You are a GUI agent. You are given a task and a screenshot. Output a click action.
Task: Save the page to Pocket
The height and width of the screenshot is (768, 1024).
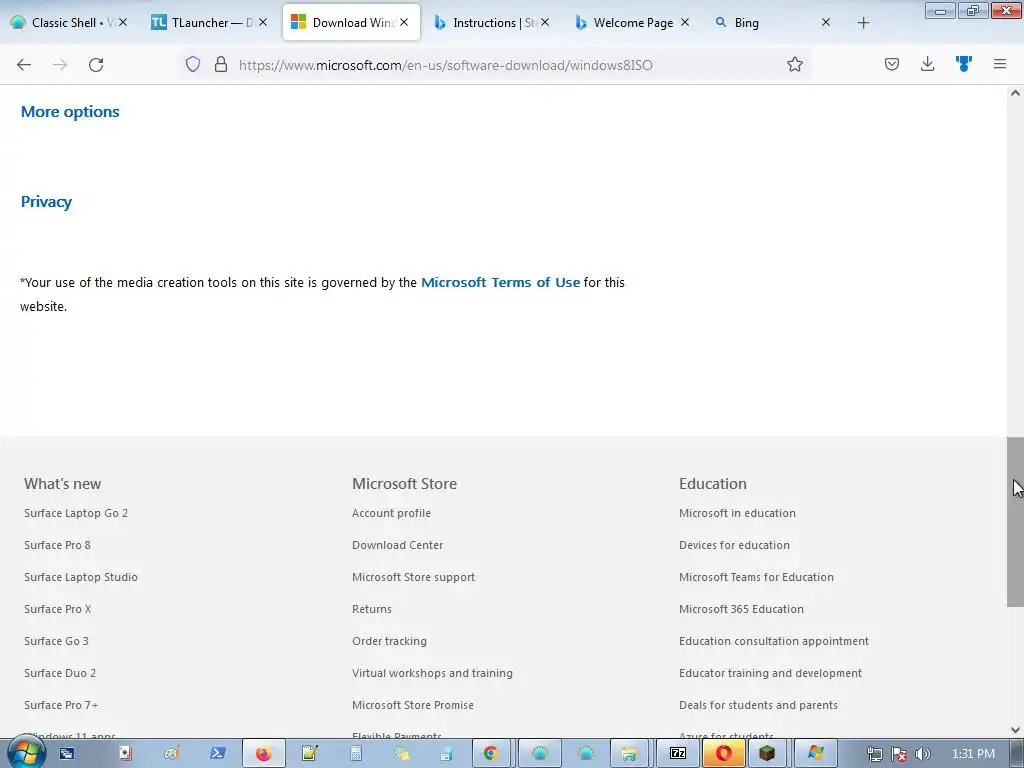coord(891,64)
